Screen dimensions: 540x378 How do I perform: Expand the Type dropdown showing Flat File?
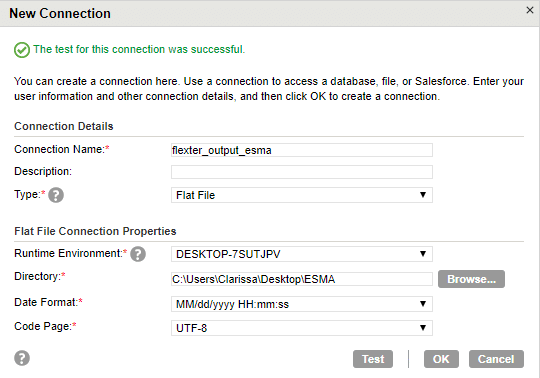(x=302, y=195)
